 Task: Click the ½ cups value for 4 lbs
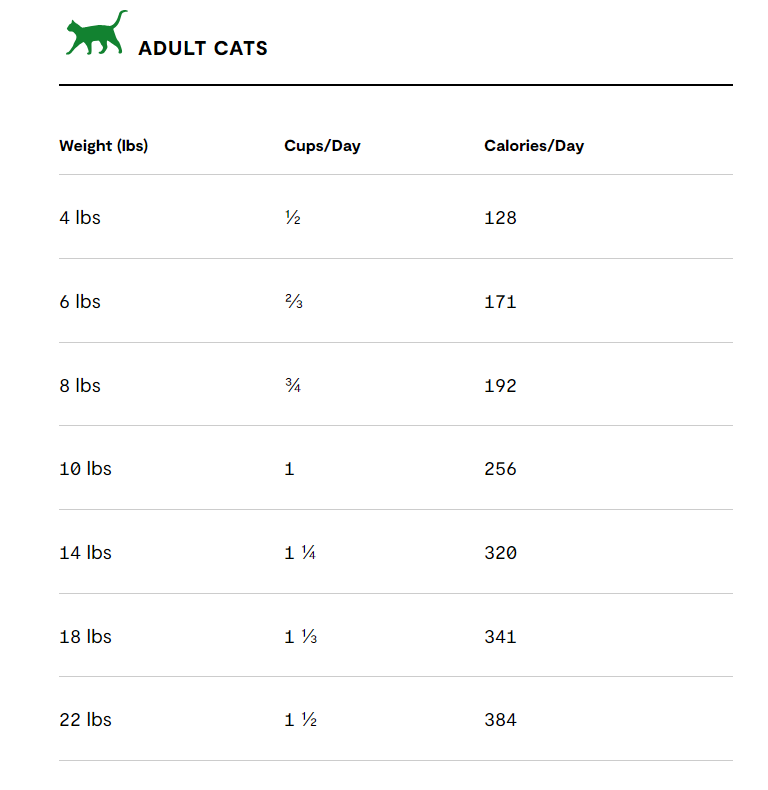pos(292,217)
